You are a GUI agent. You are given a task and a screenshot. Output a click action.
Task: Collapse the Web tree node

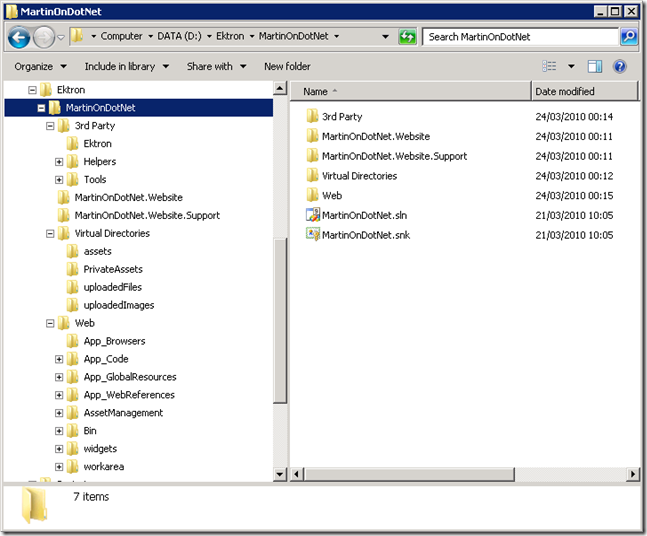(50, 323)
